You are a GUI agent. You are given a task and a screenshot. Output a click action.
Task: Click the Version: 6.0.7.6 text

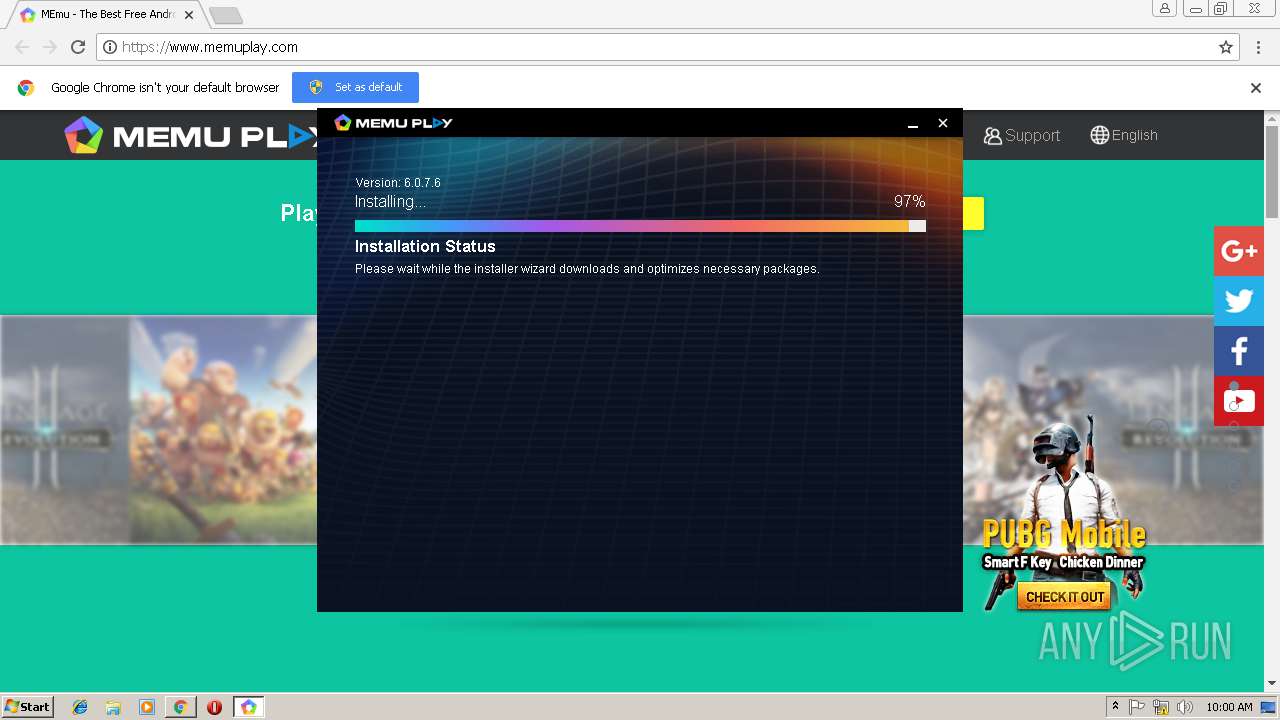click(x=398, y=183)
